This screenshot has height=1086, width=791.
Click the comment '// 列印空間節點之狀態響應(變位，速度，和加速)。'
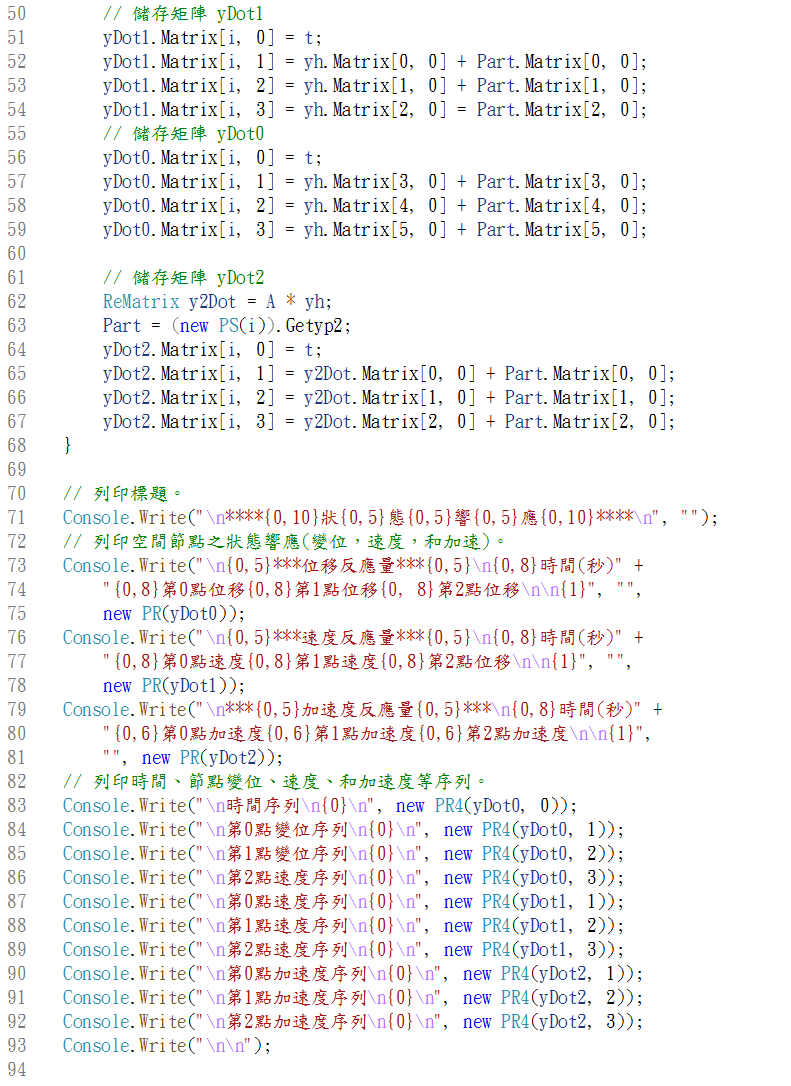(285, 542)
